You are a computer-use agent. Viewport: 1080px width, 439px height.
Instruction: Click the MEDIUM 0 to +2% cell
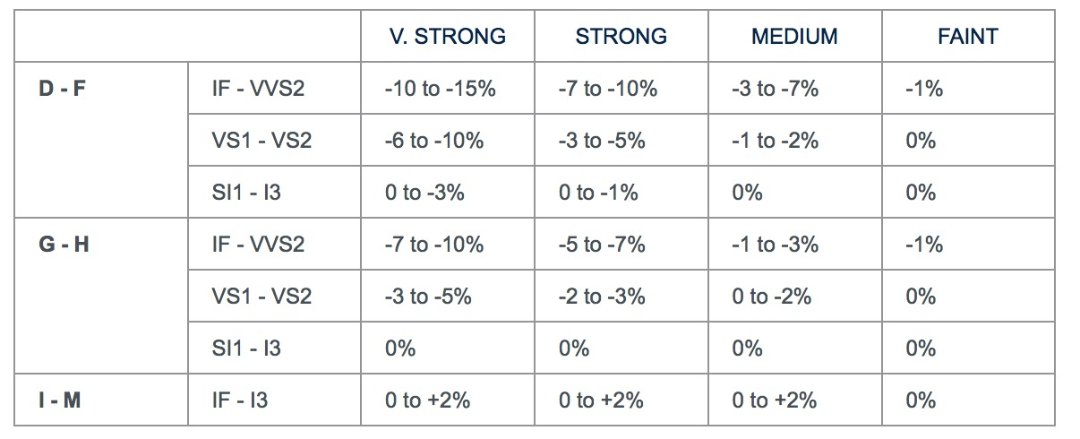point(774,401)
